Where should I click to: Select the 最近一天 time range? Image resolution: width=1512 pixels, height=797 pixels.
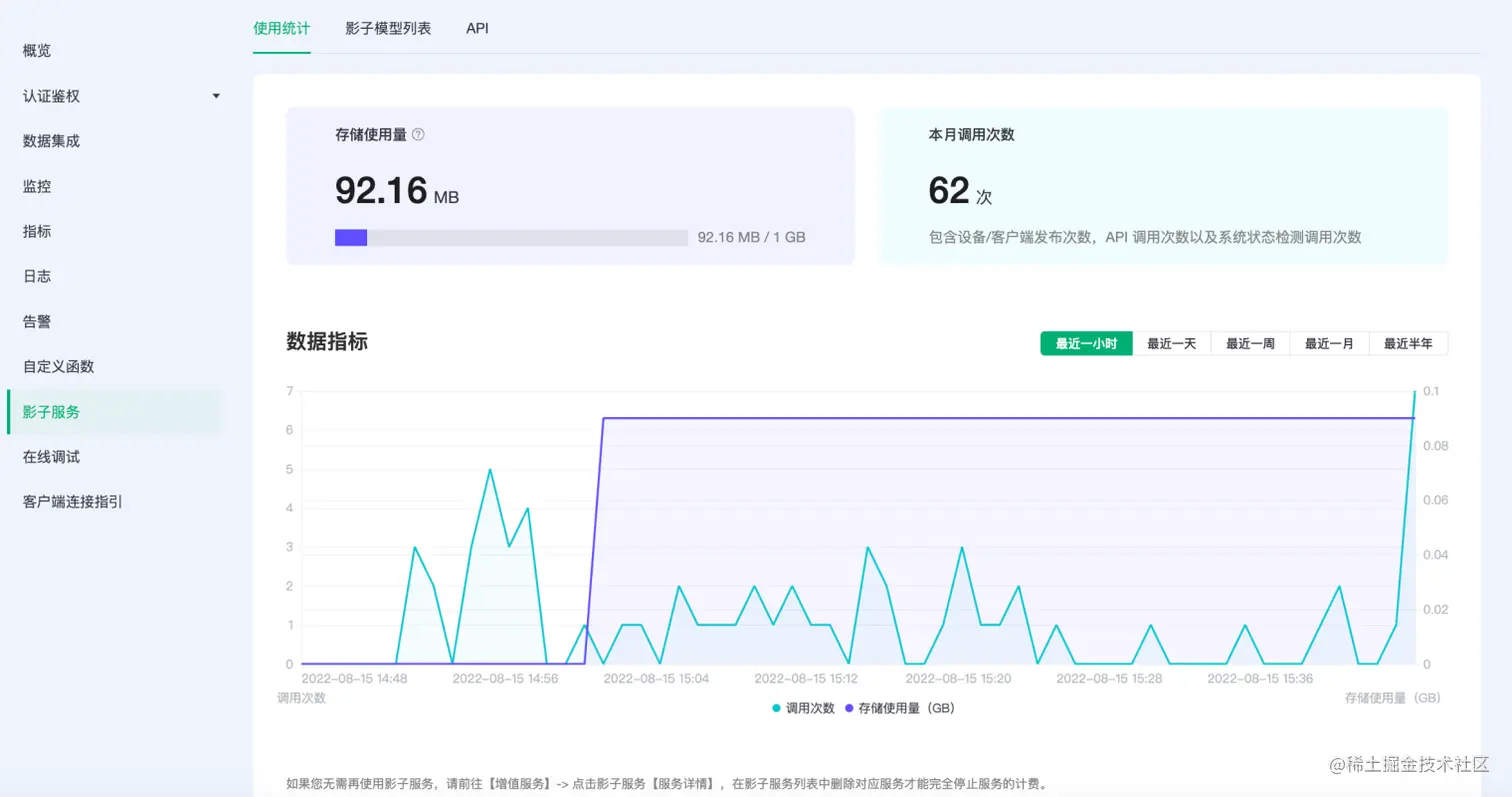(1172, 343)
